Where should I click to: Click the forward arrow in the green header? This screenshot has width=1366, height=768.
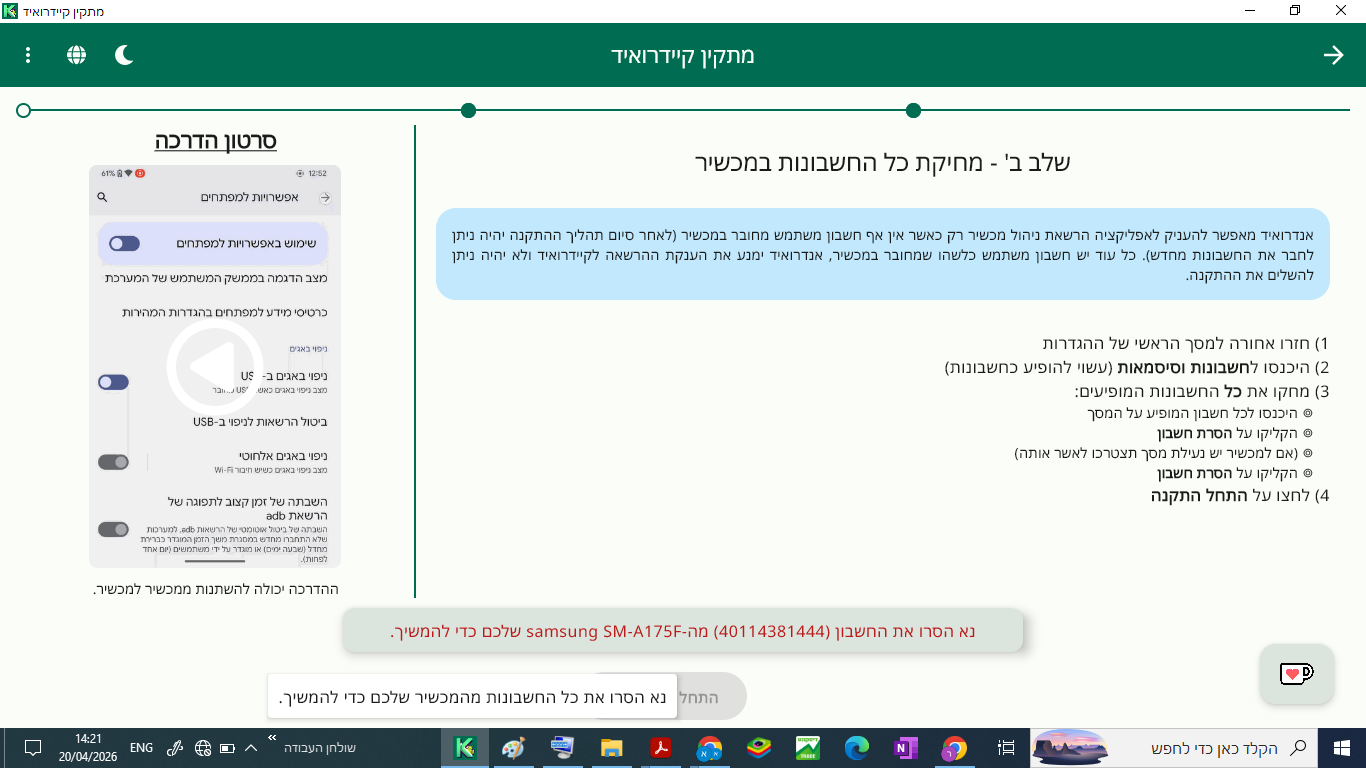1333,55
